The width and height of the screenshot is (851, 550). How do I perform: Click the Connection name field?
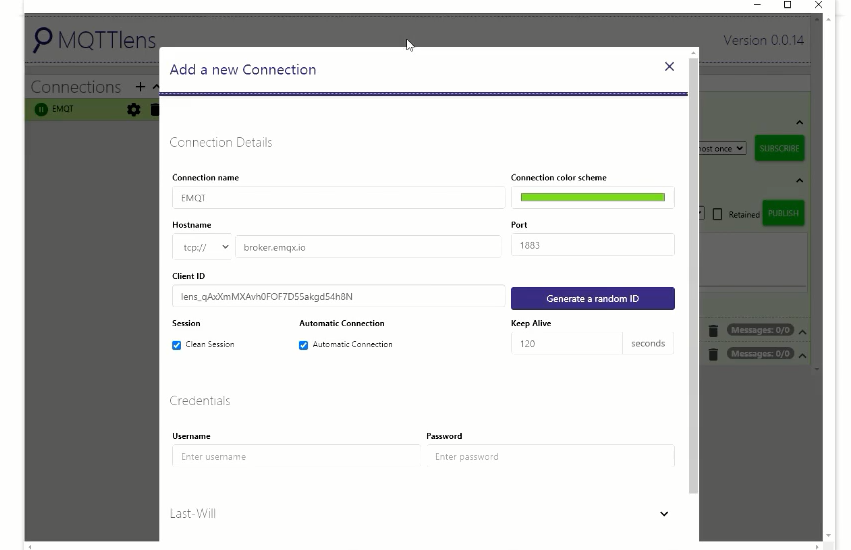tap(339, 198)
